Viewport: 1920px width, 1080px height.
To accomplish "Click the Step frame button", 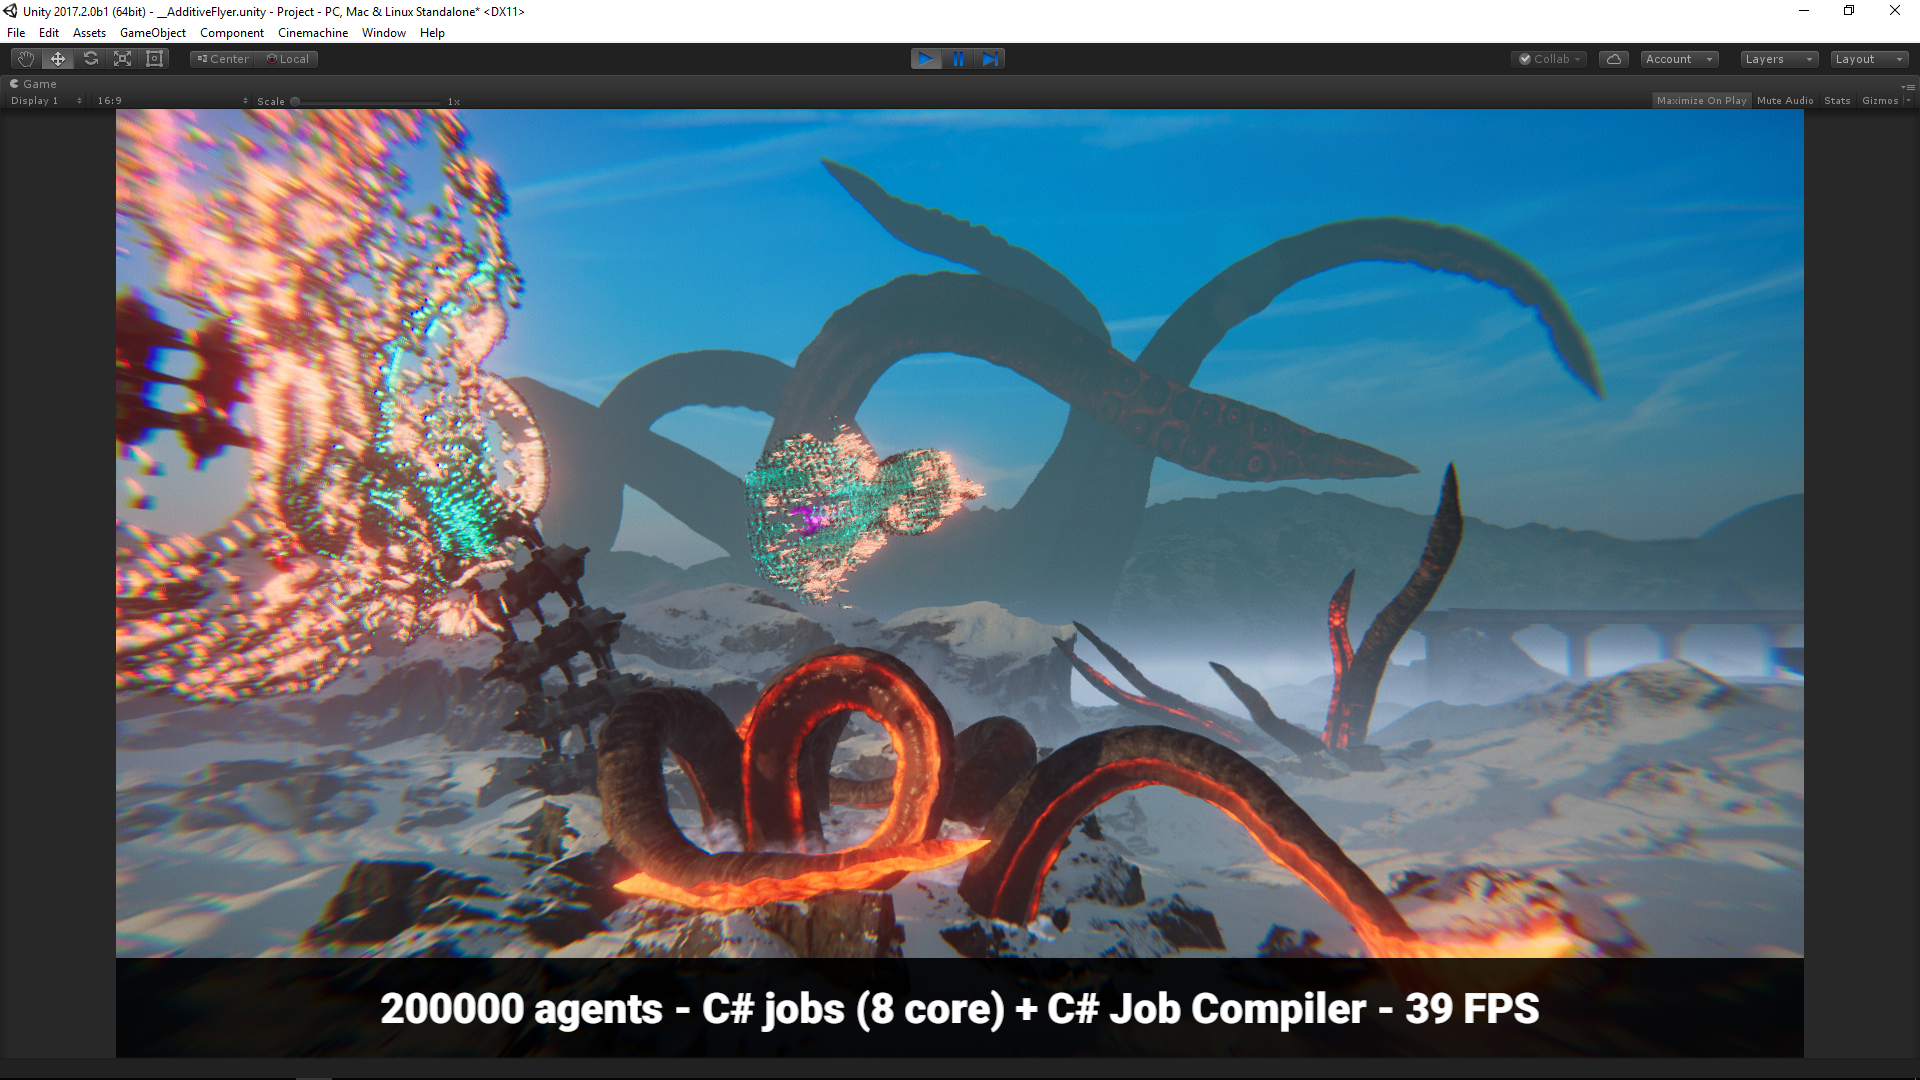I will [x=990, y=59].
